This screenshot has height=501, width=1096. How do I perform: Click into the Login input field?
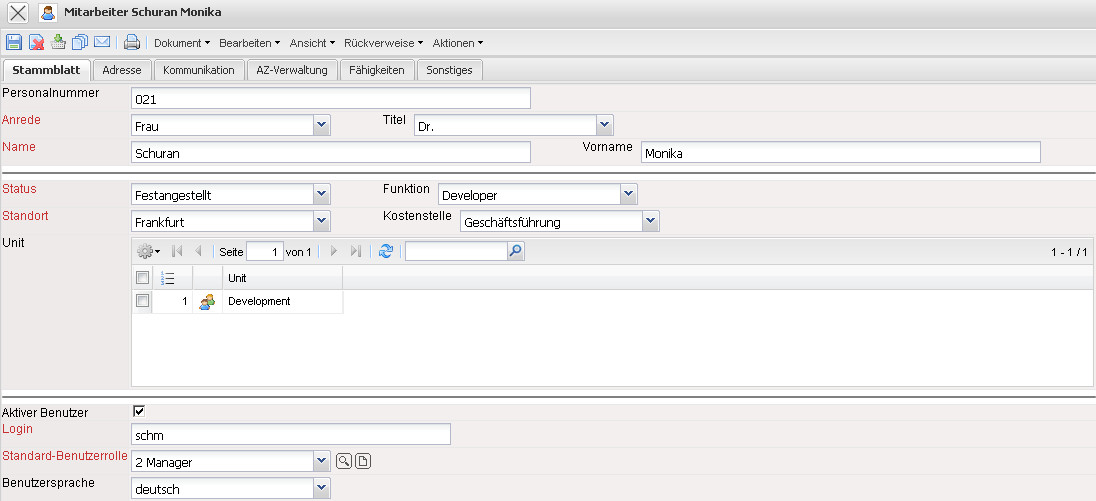tap(291, 435)
